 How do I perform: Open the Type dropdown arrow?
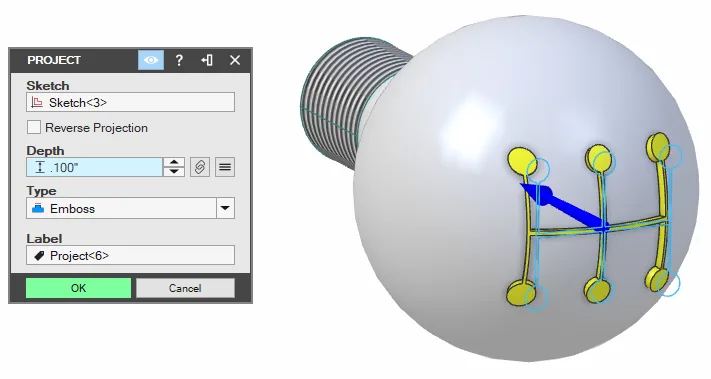pos(225,209)
